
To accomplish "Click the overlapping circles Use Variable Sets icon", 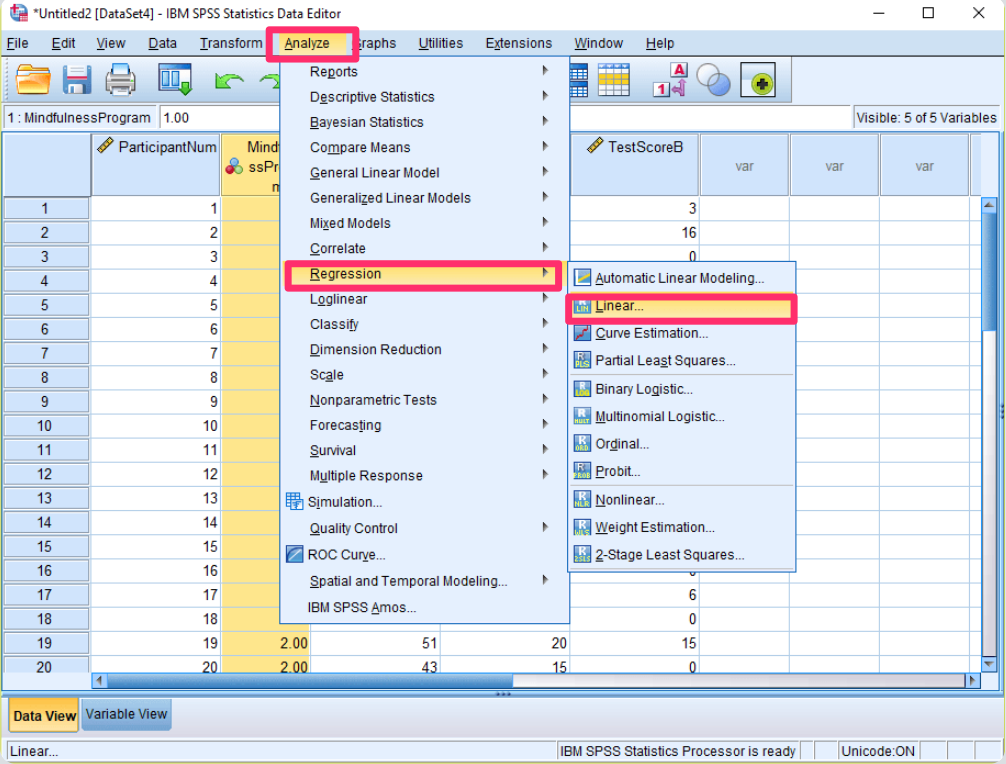I will pyautogui.click(x=713, y=80).
